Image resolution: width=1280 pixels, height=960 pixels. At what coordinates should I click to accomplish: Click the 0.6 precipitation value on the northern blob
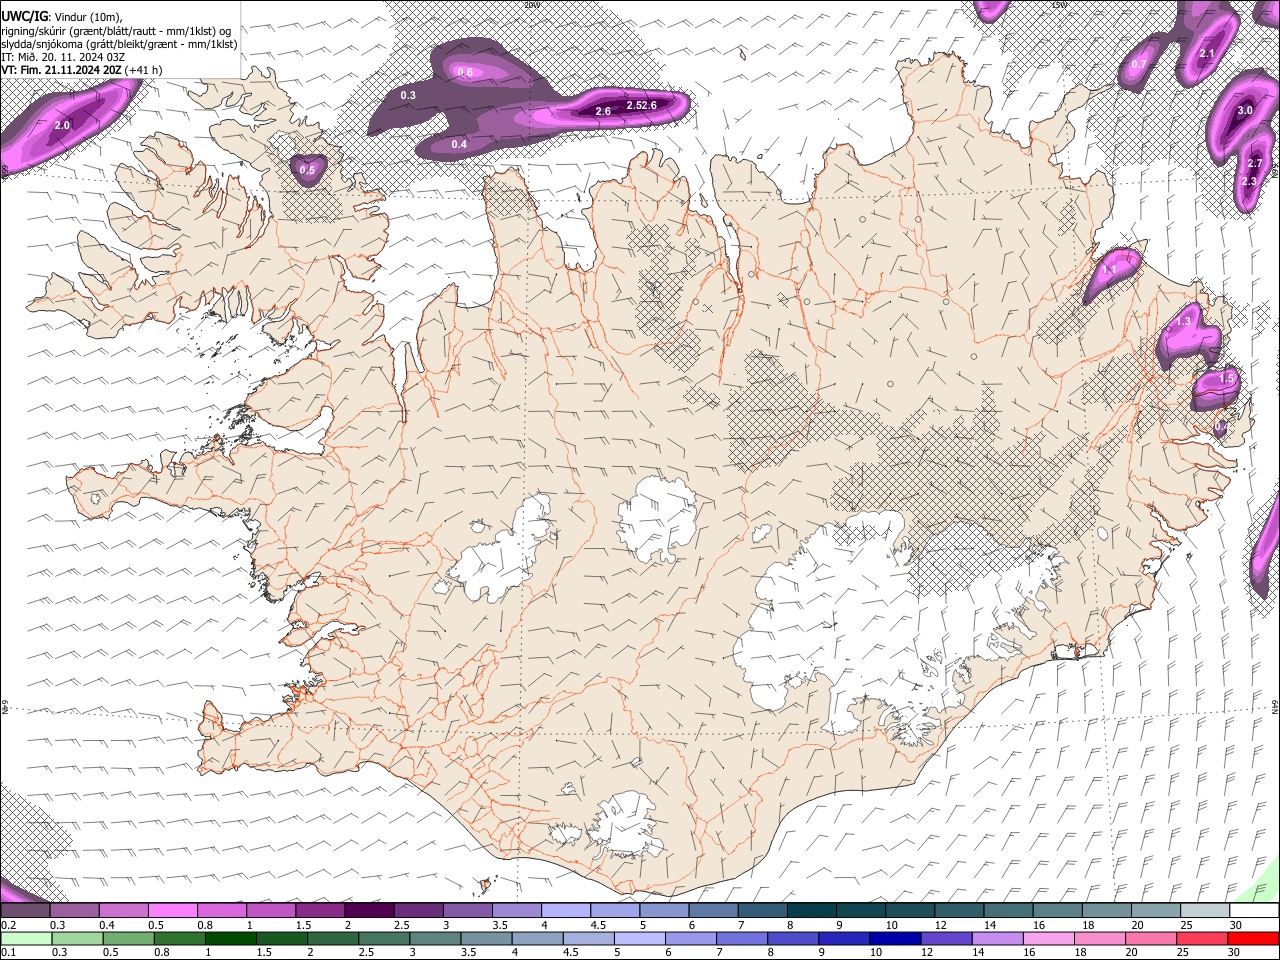465,72
